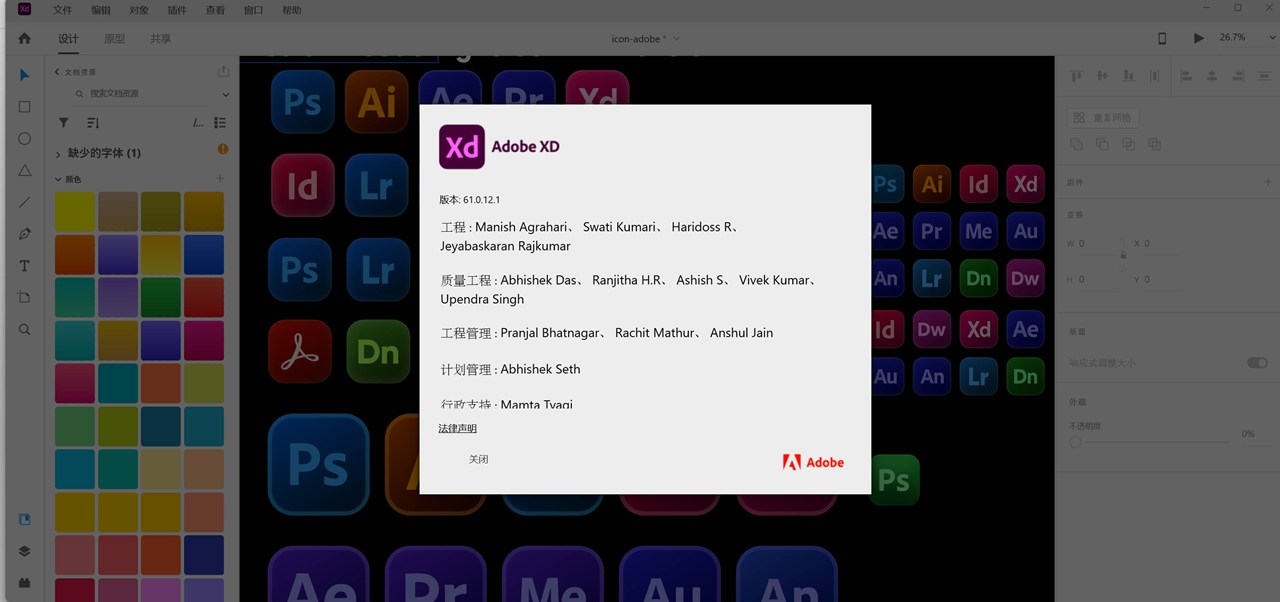Open the icon-adobe document title dropdown
The image size is (1280, 602).
(676, 38)
